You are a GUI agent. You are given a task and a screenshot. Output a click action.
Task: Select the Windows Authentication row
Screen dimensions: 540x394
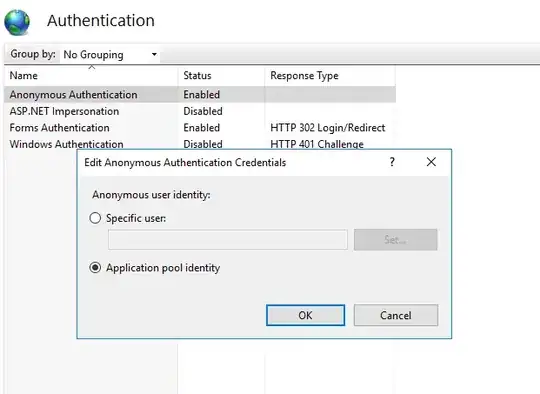pos(200,144)
